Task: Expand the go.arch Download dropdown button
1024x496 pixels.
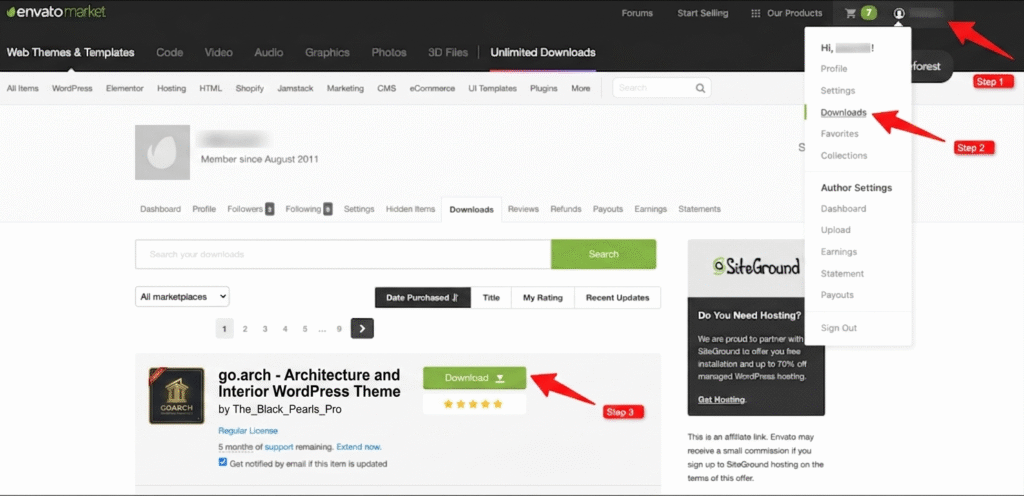Action: click(475, 378)
